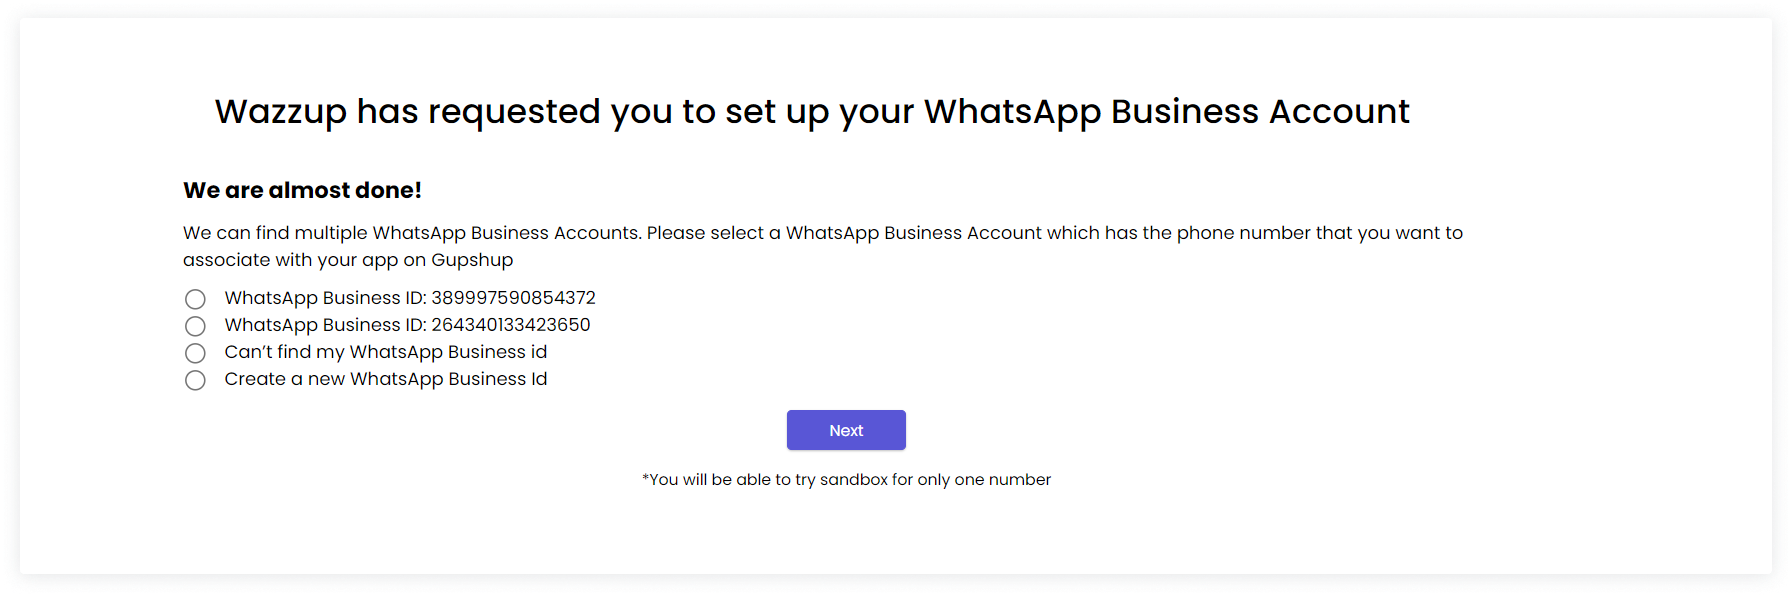This screenshot has width=1792, height=596.
Task: Click the label "WhatsApp Business ID: 264340133423650"
Action: coord(407,325)
